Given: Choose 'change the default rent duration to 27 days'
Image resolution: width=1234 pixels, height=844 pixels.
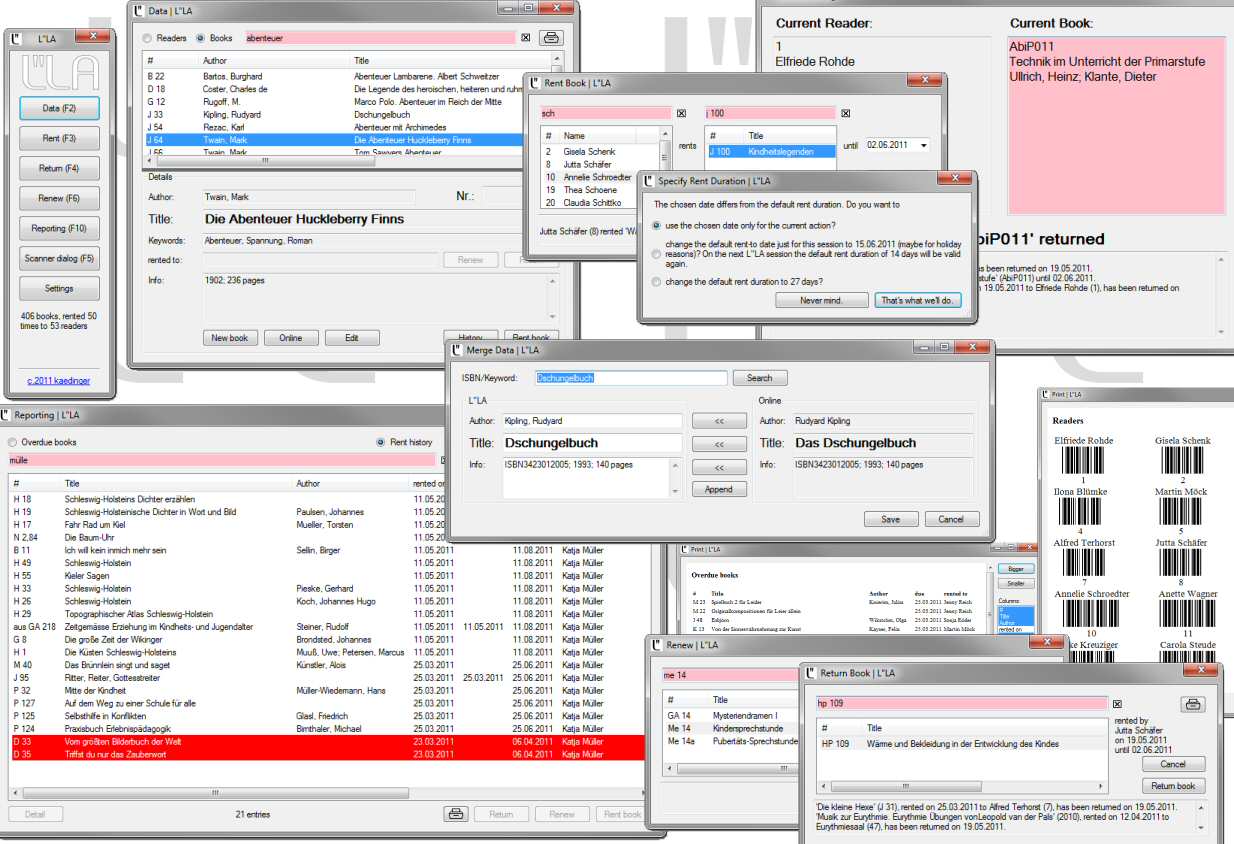Looking at the screenshot, I should click(656, 282).
